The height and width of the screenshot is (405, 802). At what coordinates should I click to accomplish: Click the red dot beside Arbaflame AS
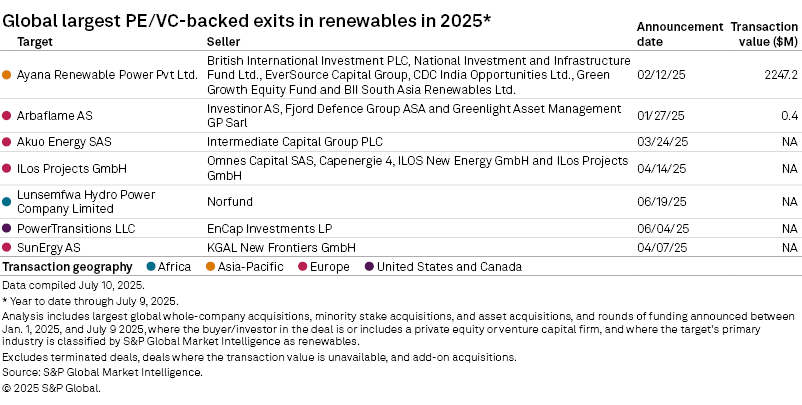coord(8,116)
